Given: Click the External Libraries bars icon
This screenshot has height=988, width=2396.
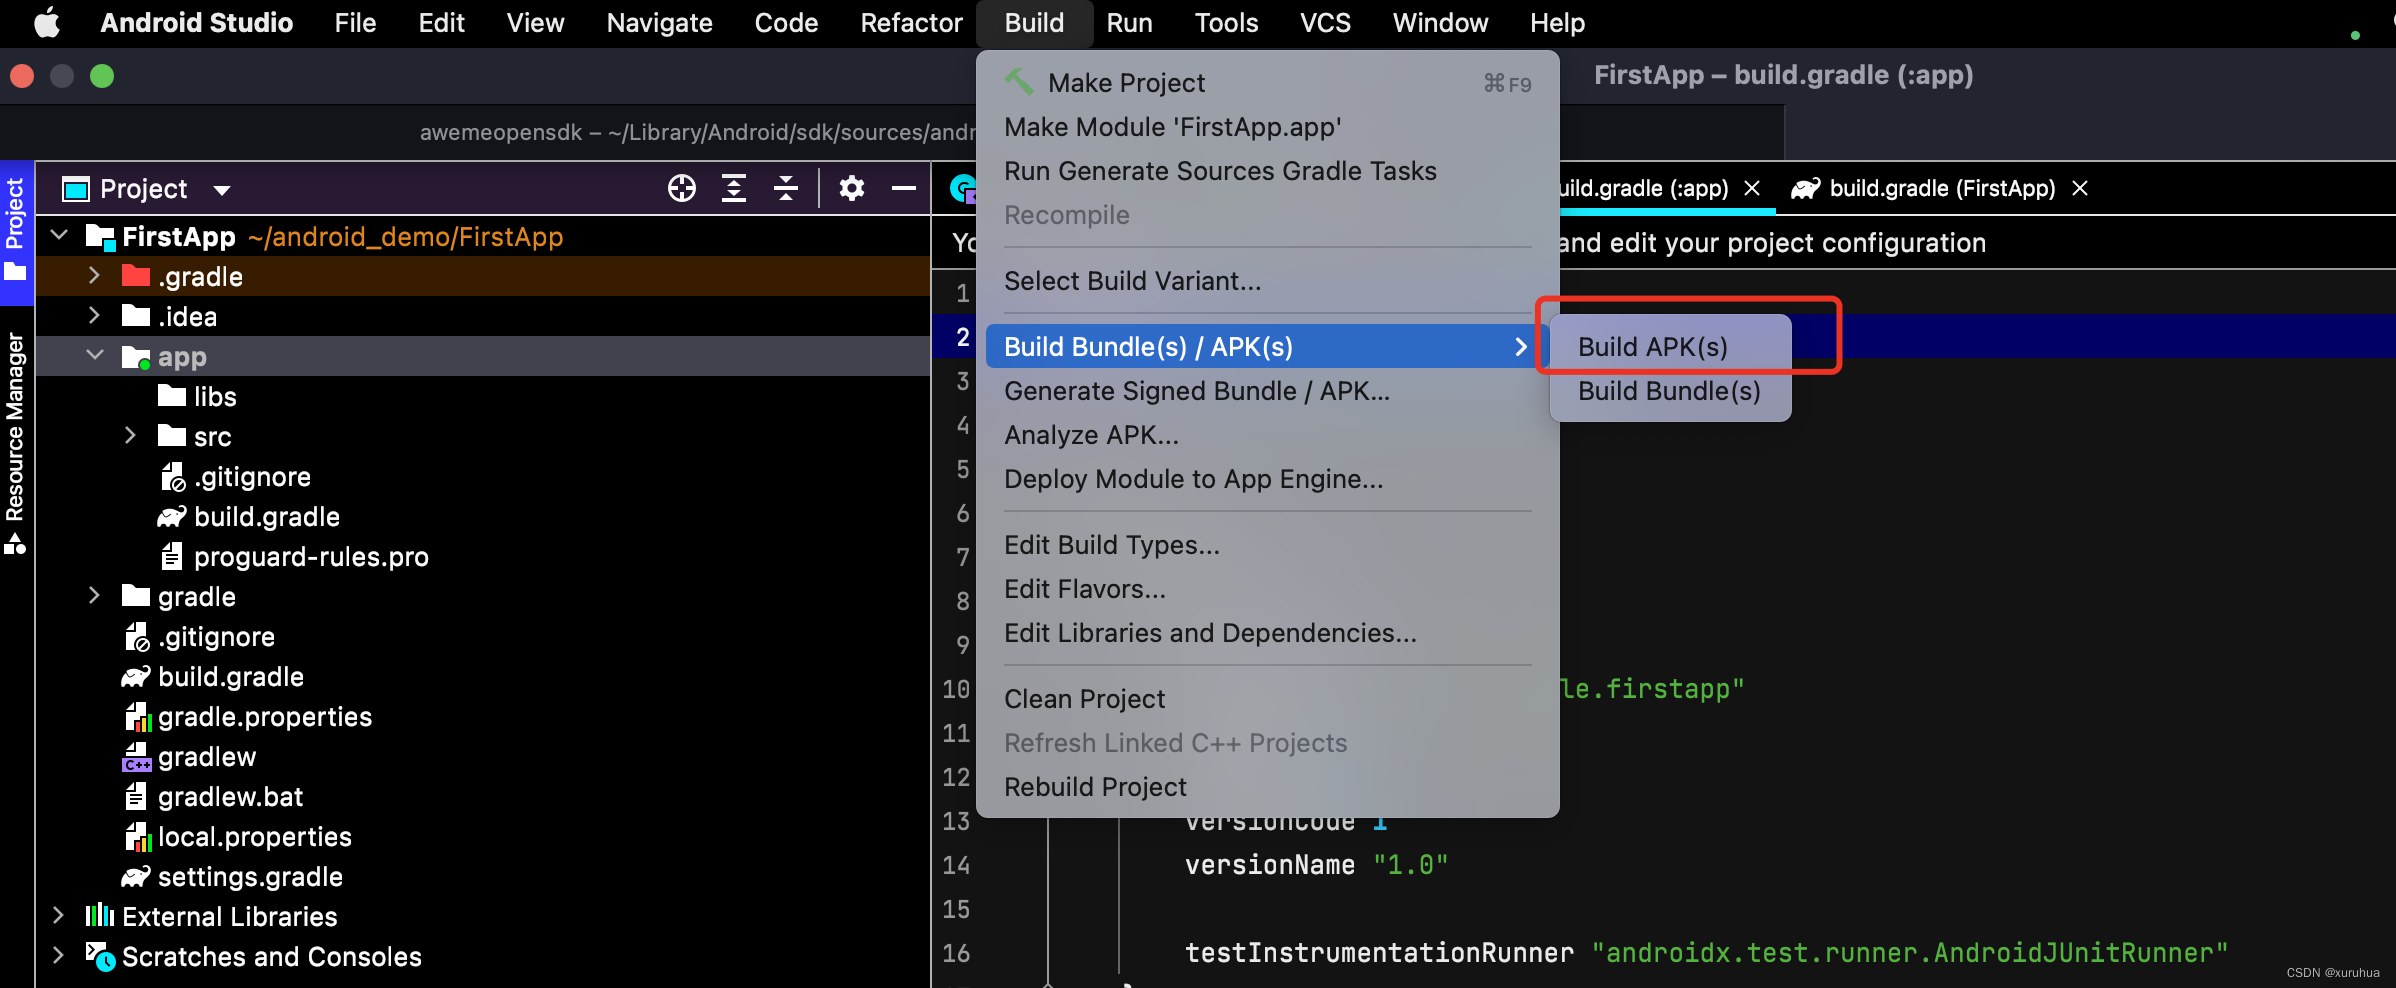Looking at the screenshot, I should click(x=100, y=916).
